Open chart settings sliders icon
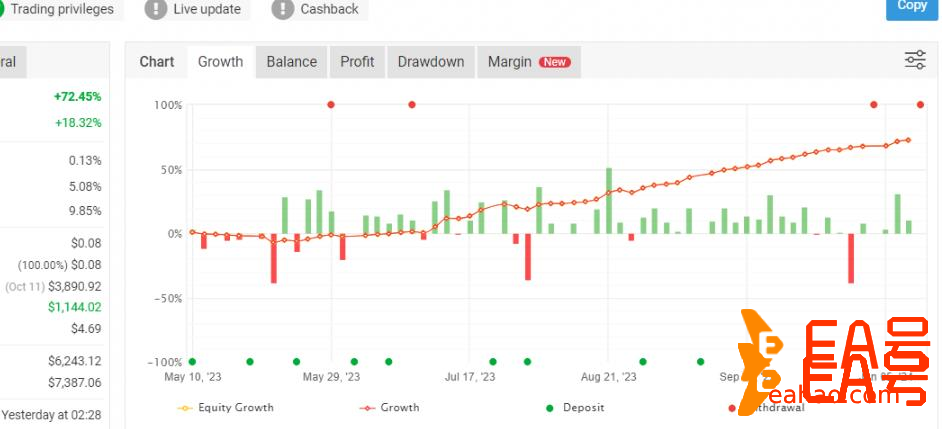 tap(914, 60)
